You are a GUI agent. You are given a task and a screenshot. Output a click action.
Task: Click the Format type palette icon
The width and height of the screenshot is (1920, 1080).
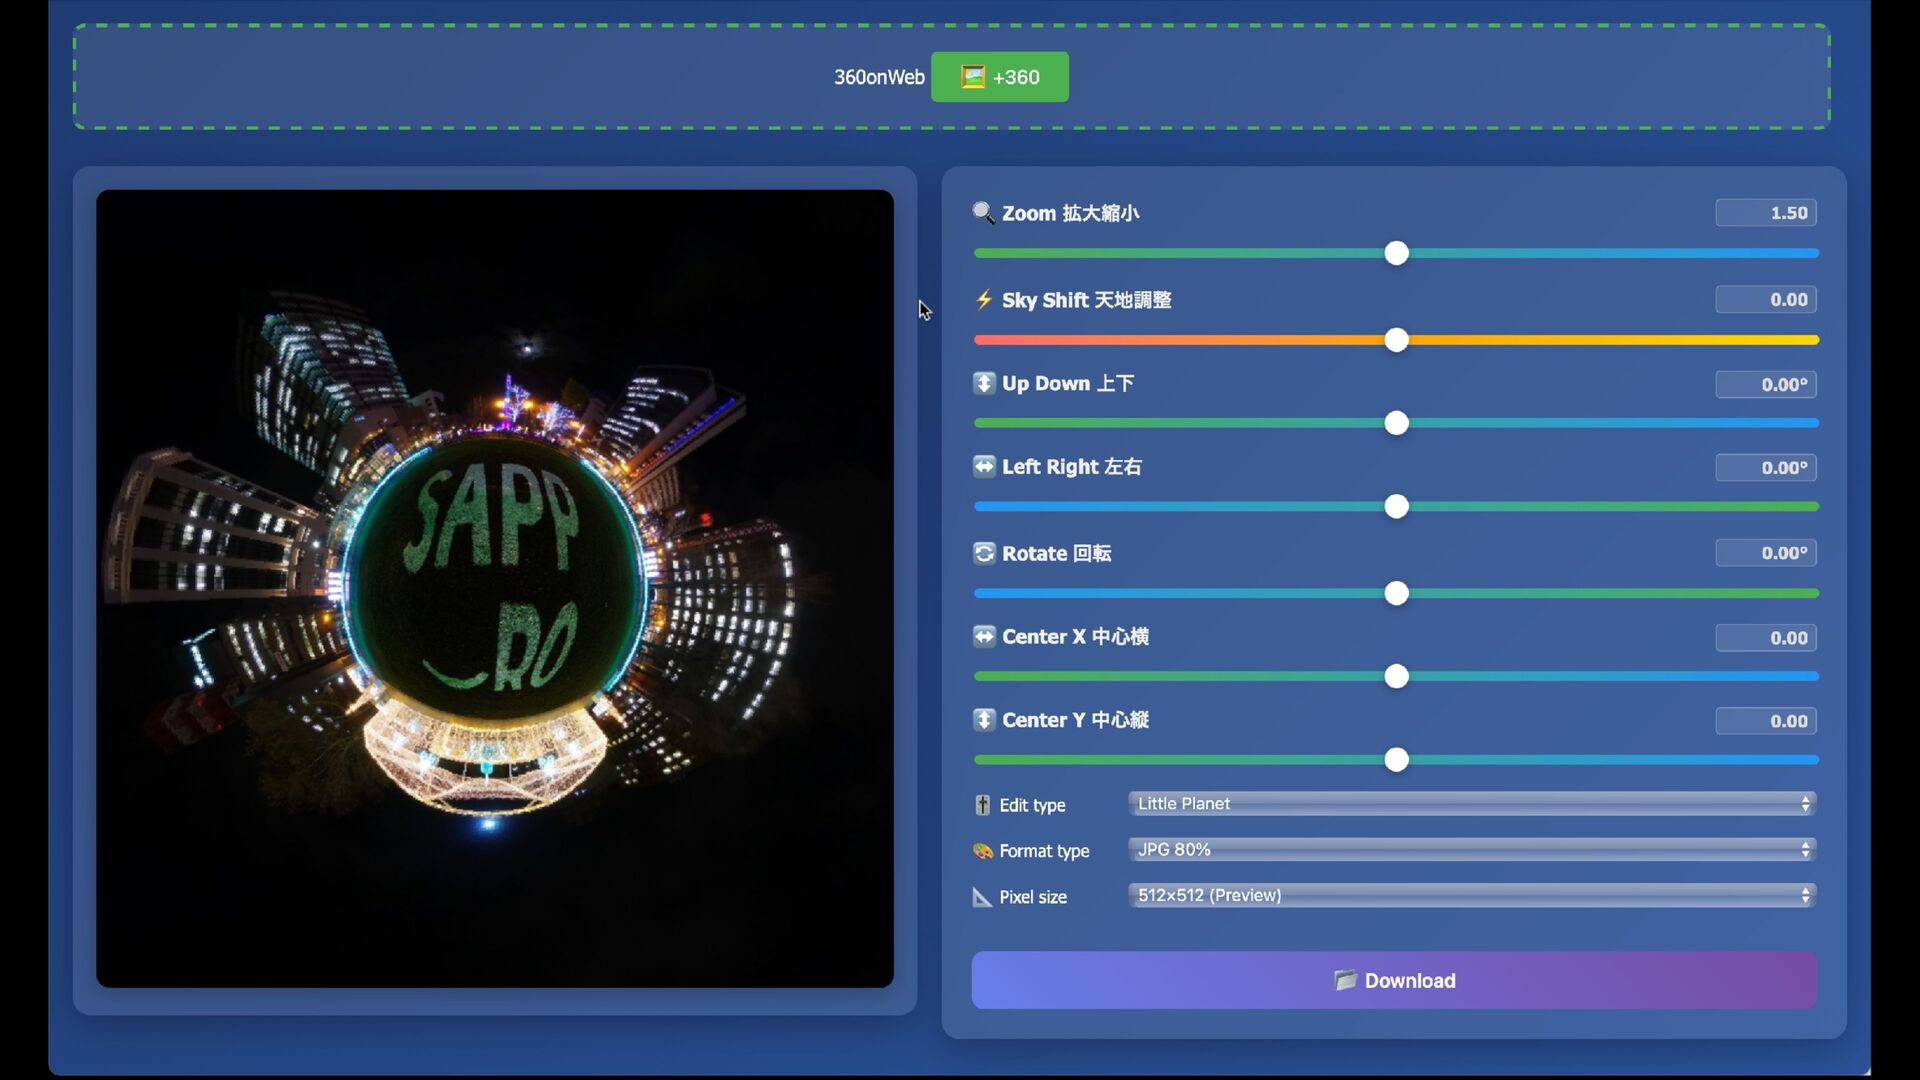tap(983, 851)
